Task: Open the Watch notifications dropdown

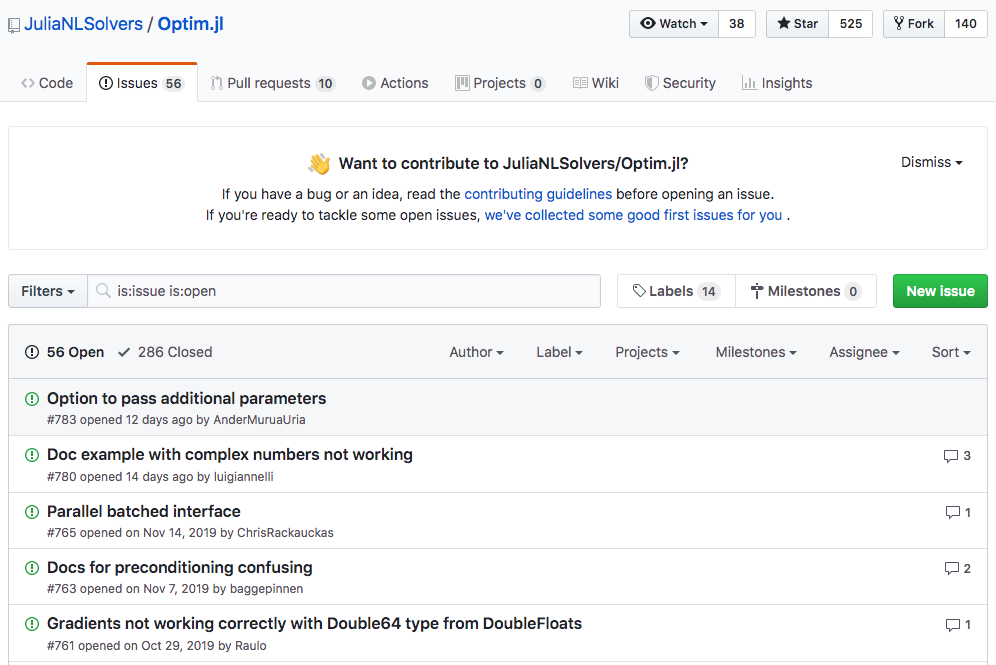Action: click(674, 24)
